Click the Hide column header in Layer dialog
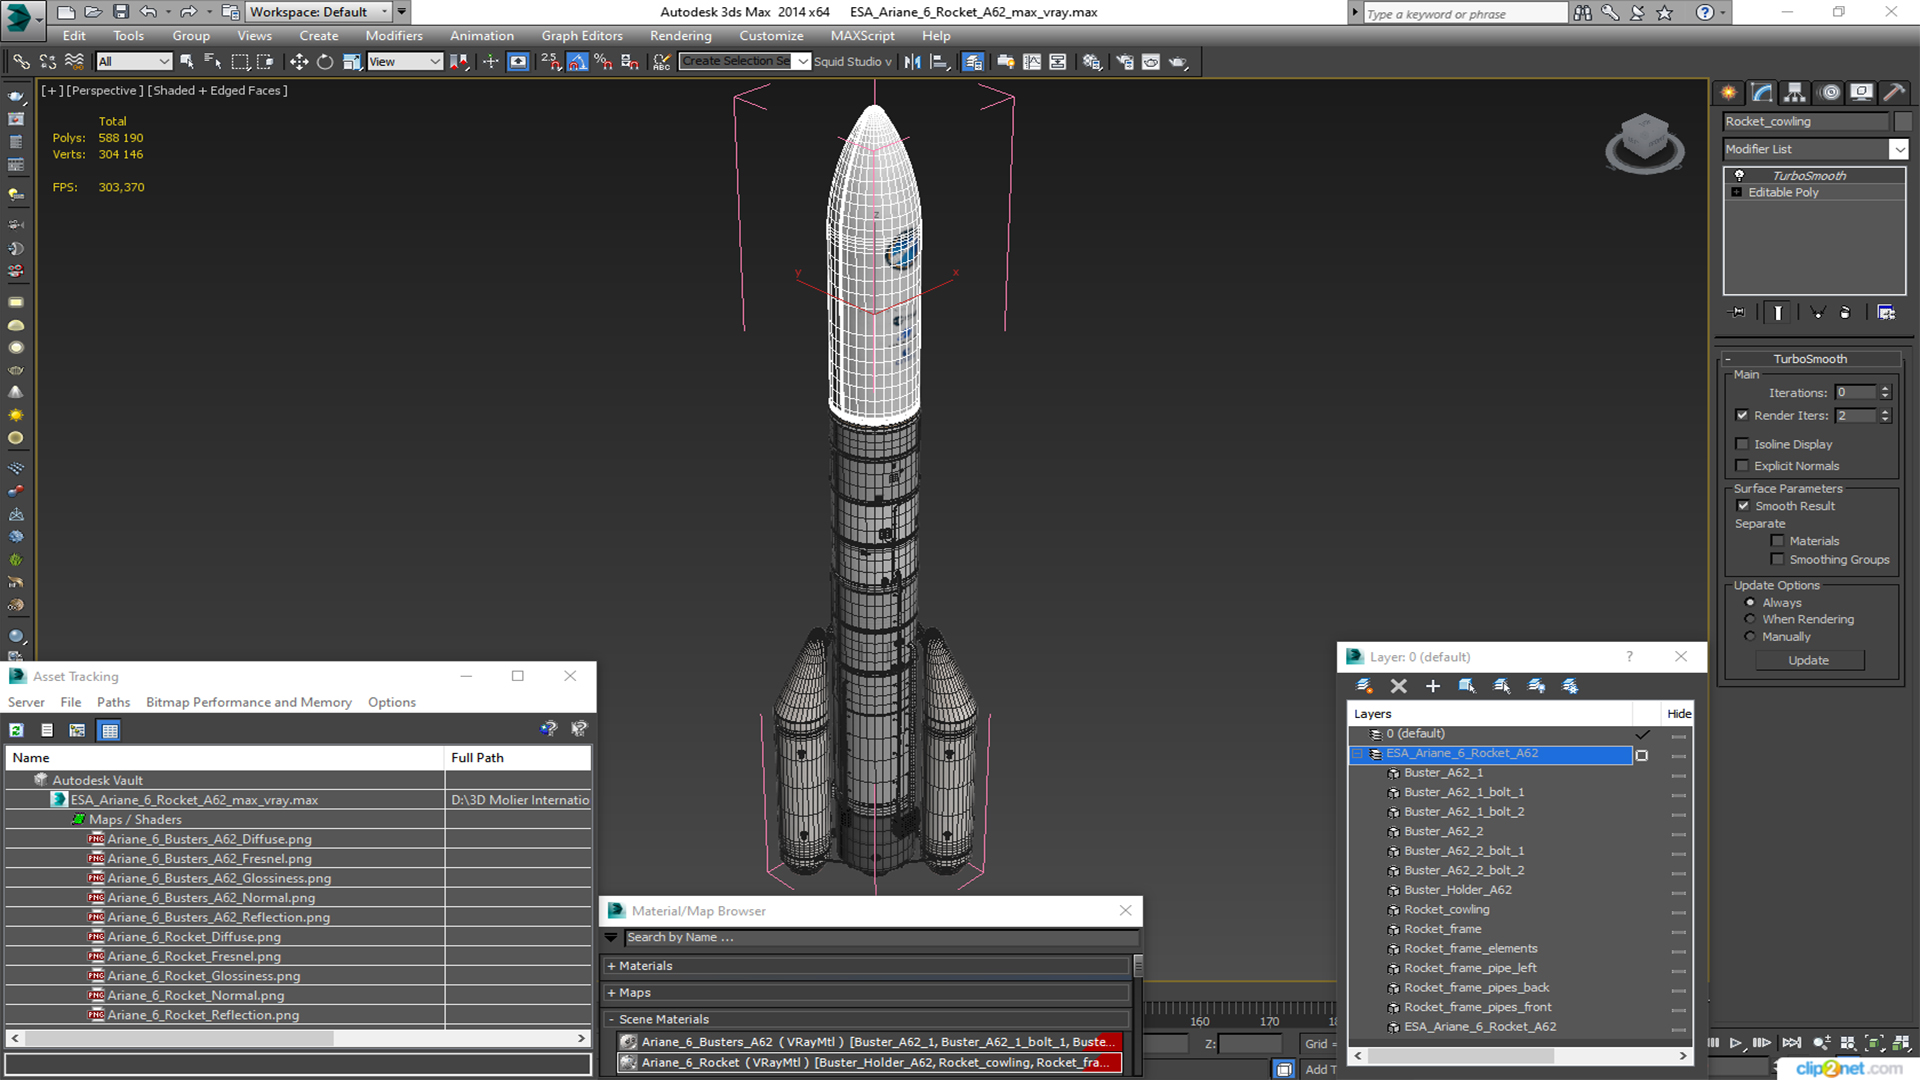1920x1080 pixels. [x=1679, y=714]
